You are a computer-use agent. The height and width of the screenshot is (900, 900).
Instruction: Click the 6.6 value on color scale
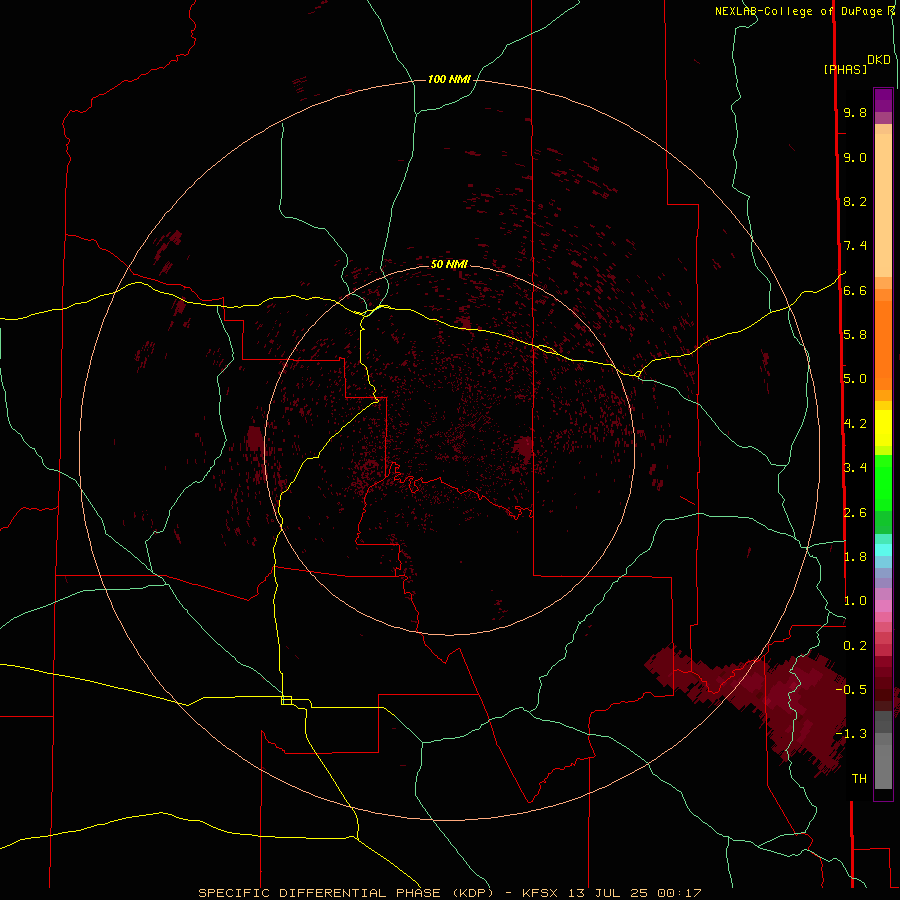(x=855, y=290)
